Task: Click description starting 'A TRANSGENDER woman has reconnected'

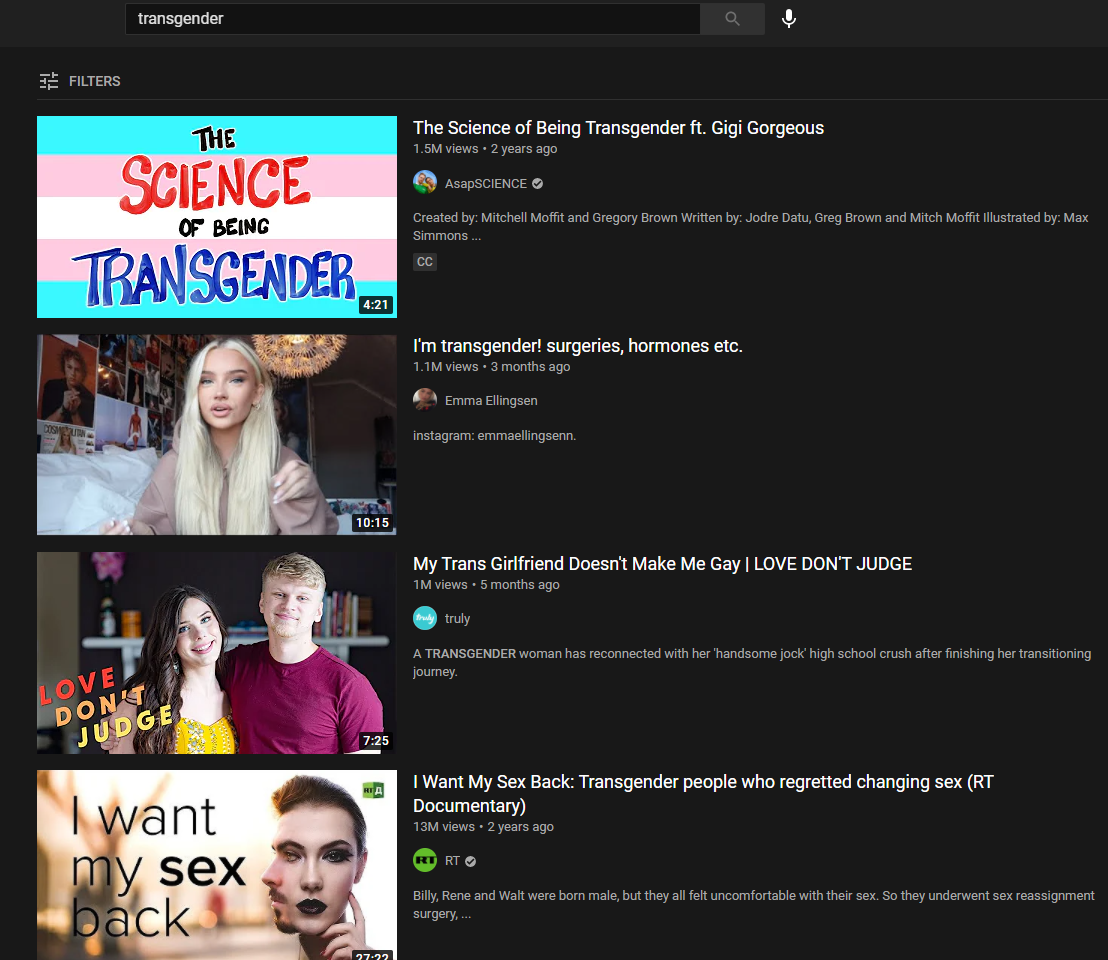Action: click(752, 663)
